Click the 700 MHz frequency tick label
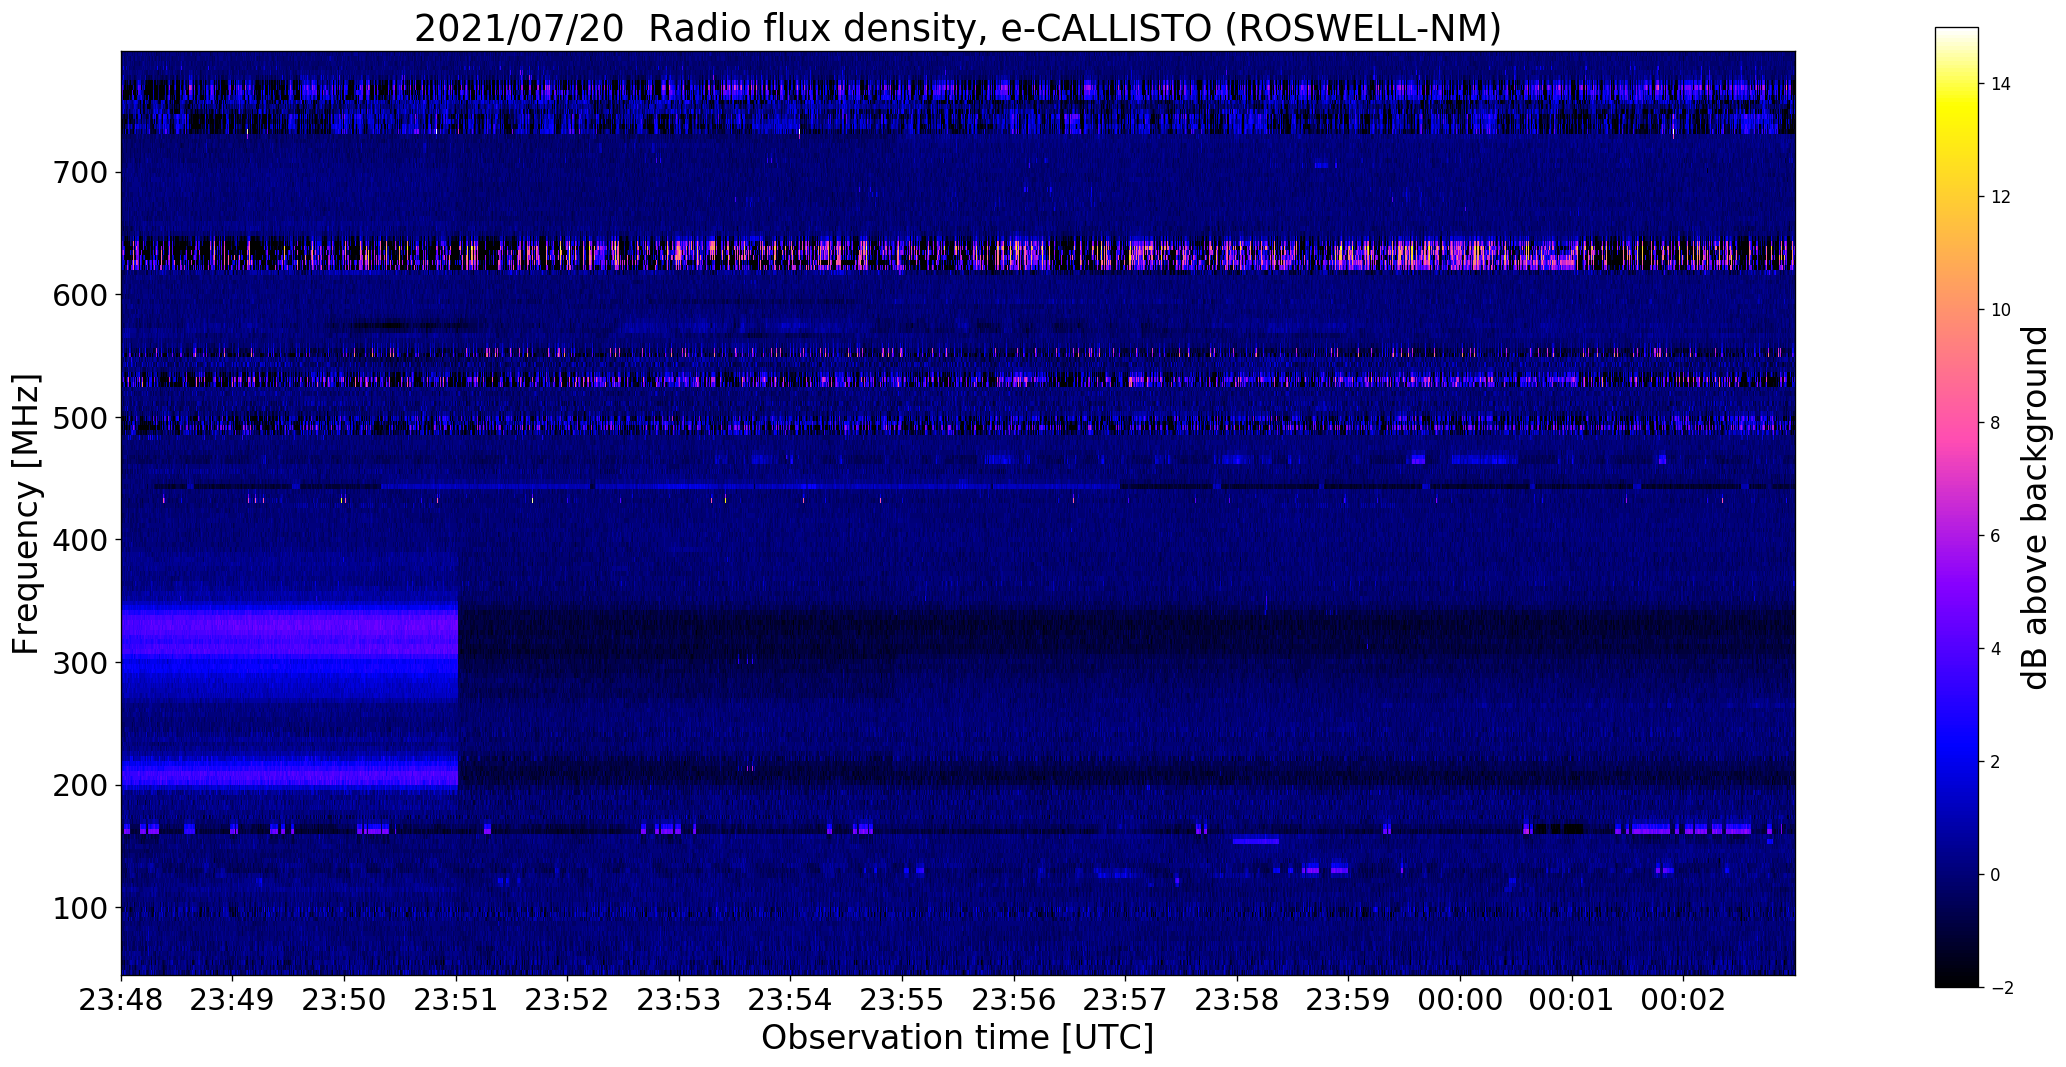Image resolution: width=2066 pixels, height=1067 pixels. [x=78, y=172]
